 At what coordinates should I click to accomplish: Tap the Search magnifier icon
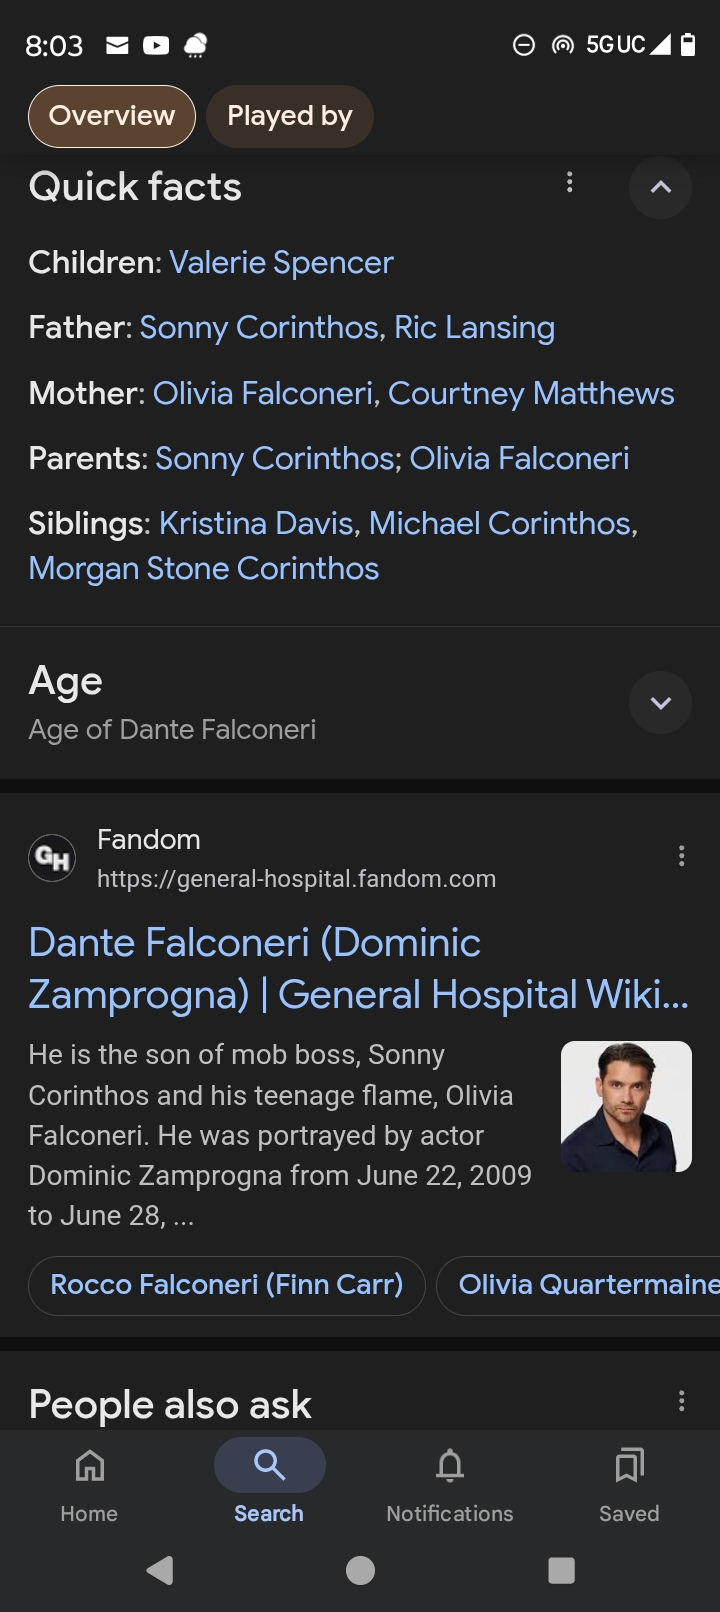(x=269, y=1465)
